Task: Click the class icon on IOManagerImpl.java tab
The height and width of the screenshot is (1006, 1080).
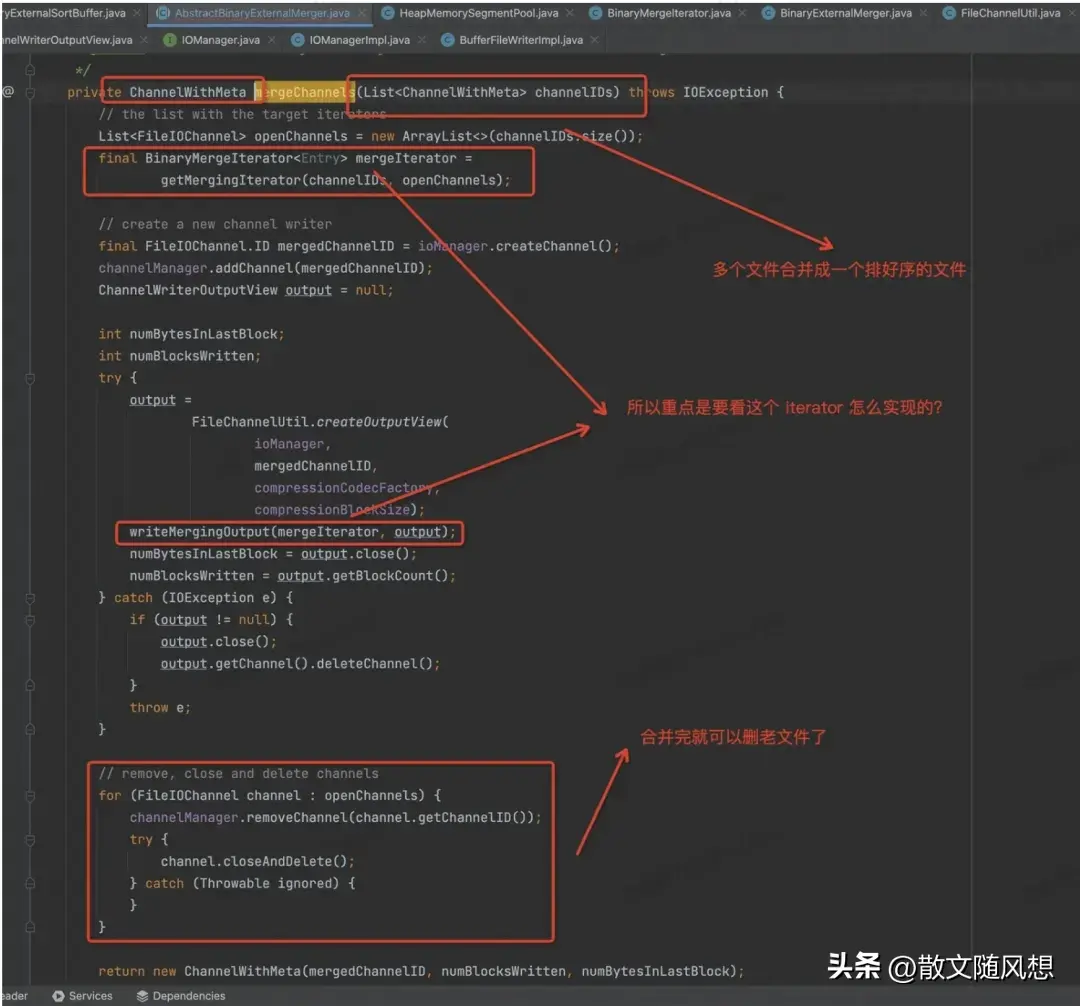Action: coord(298,40)
